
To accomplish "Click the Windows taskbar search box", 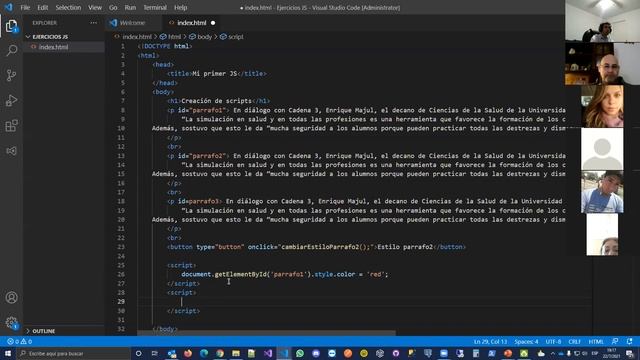I will (x=73, y=353).
